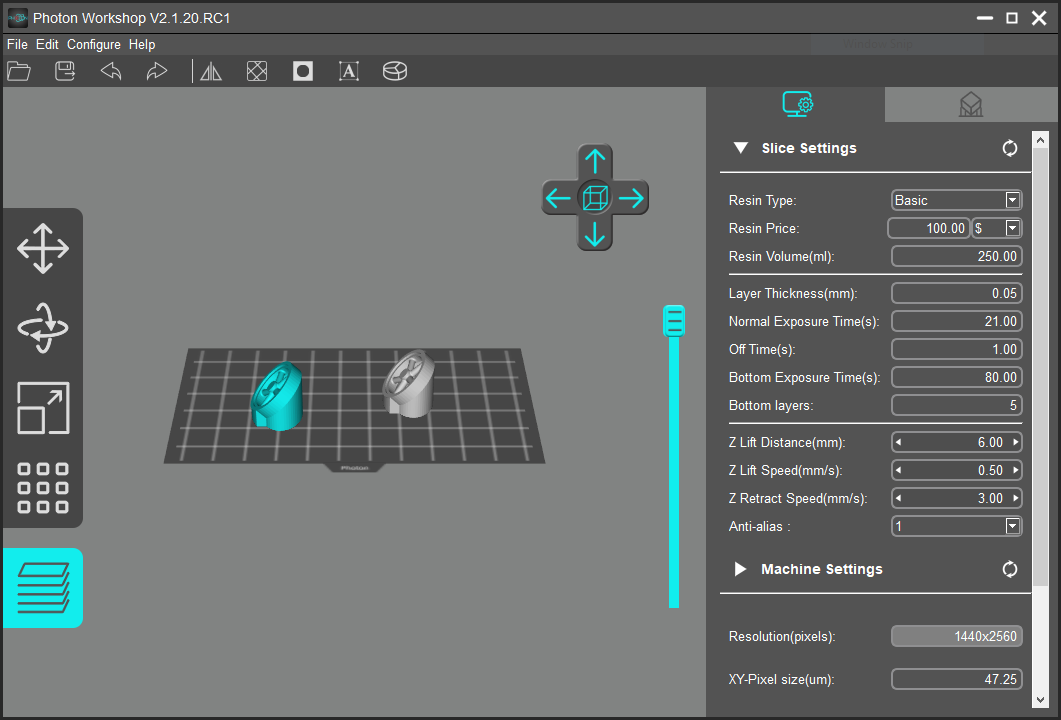Add text to the model
Screen dimensions: 1061x720
[348, 71]
